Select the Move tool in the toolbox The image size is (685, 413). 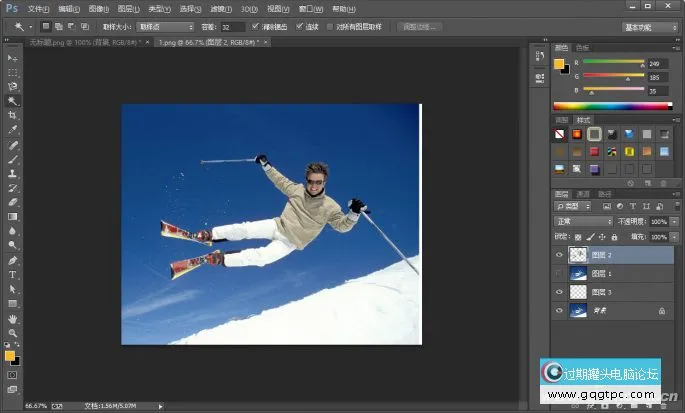click(x=13, y=59)
